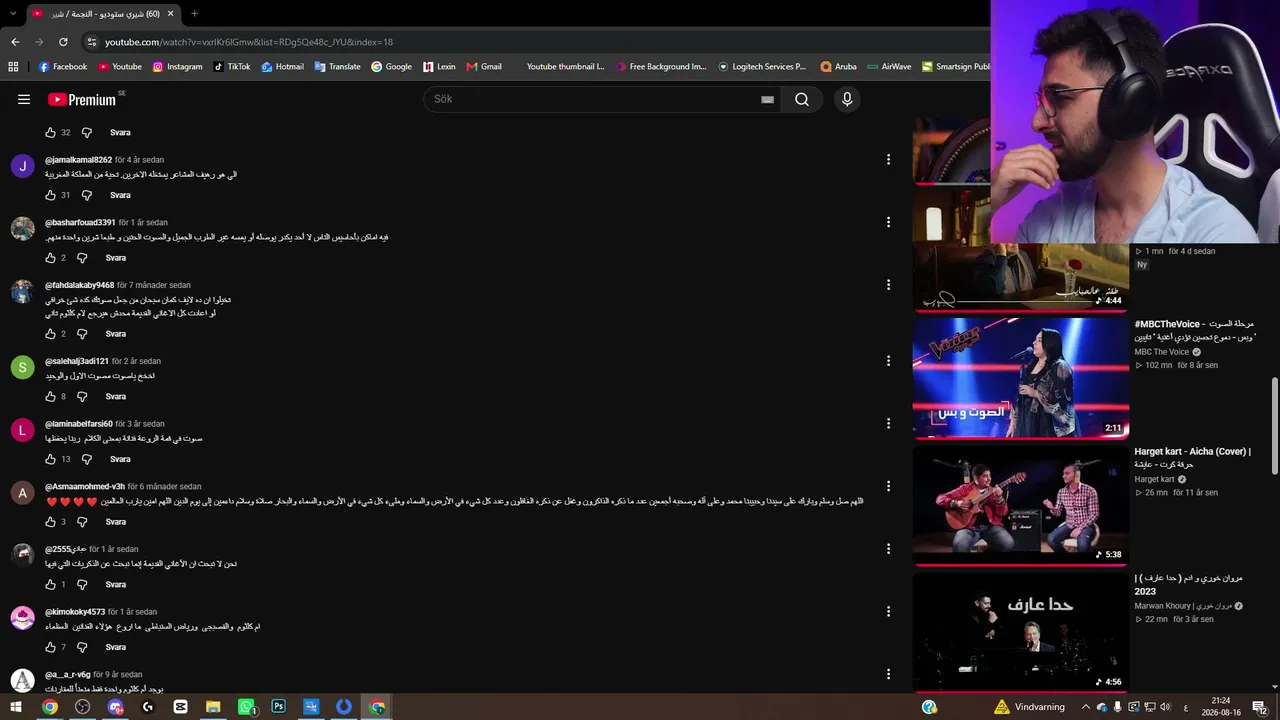Image resolution: width=1280 pixels, height=720 pixels.
Task: Open the Translate bookmark
Action: click(x=337, y=67)
